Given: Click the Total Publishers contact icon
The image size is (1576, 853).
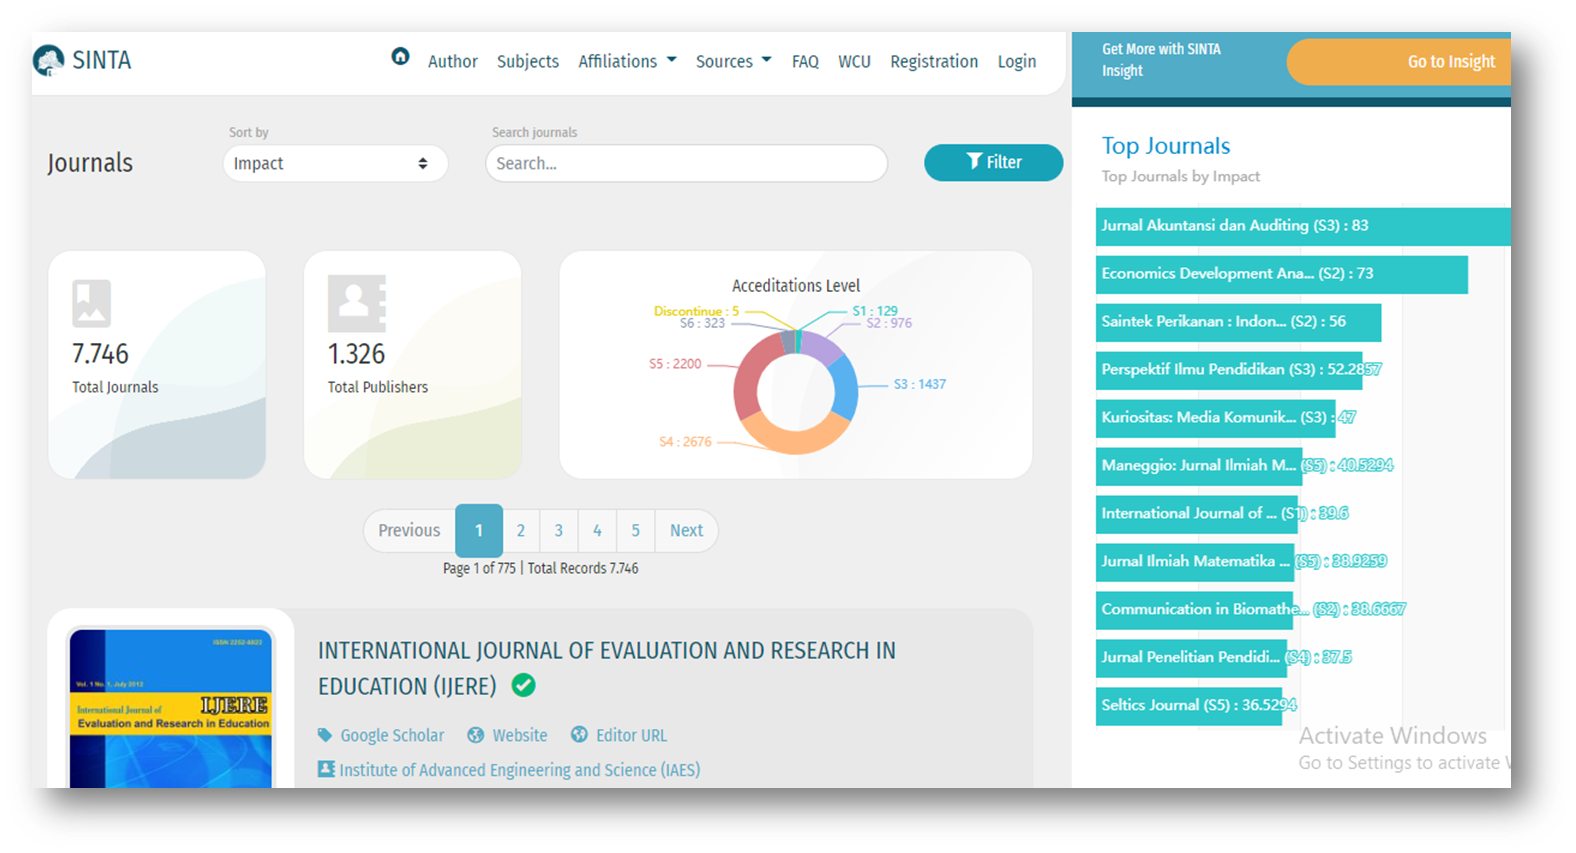Looking at the screenshot, I should click(x=356, y=303).
